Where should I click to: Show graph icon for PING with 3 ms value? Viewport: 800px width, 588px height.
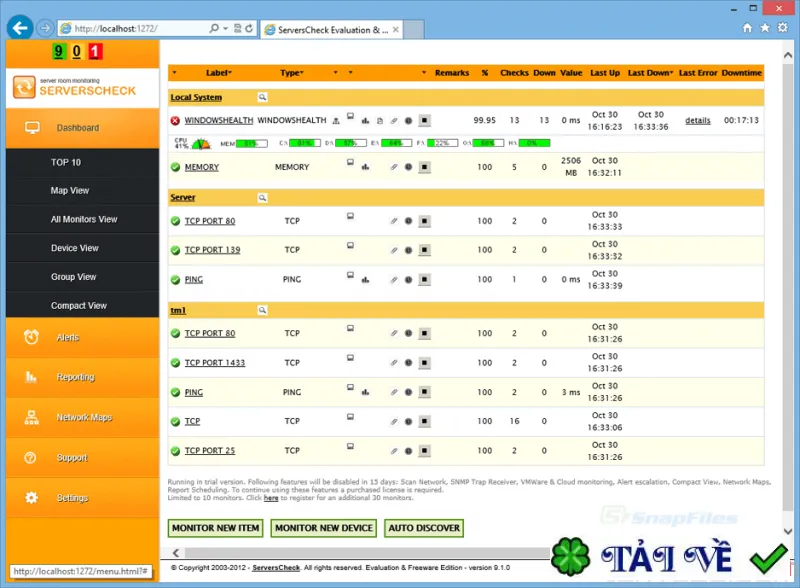[365, 392]
